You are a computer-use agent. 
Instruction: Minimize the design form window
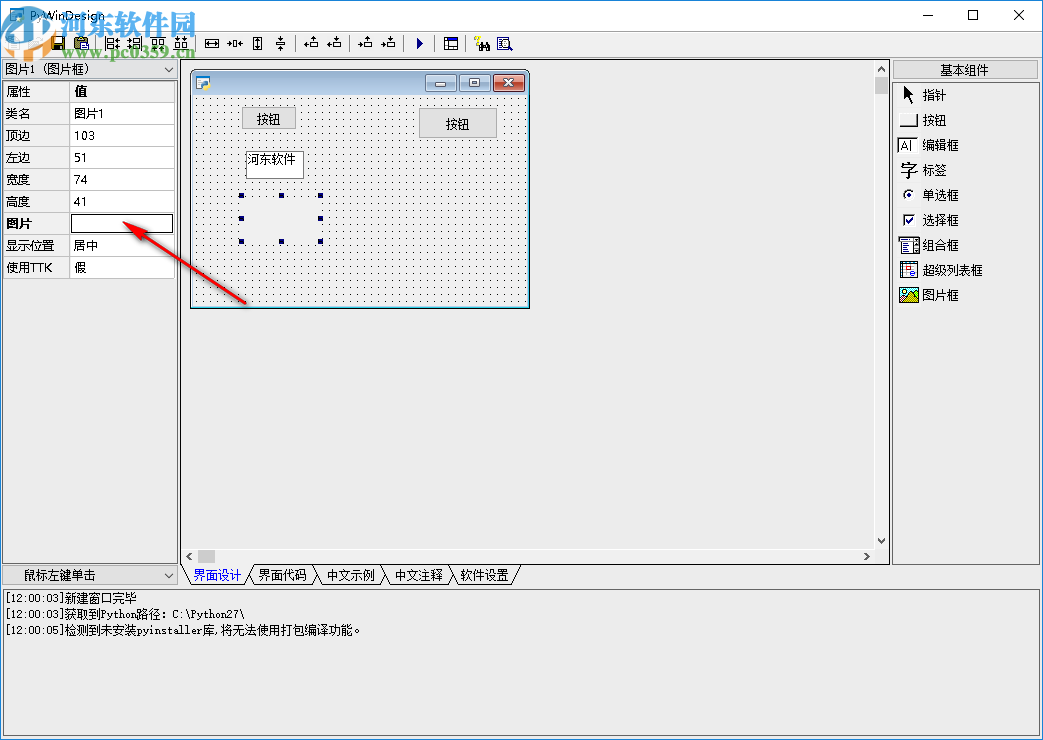[440, 83]
